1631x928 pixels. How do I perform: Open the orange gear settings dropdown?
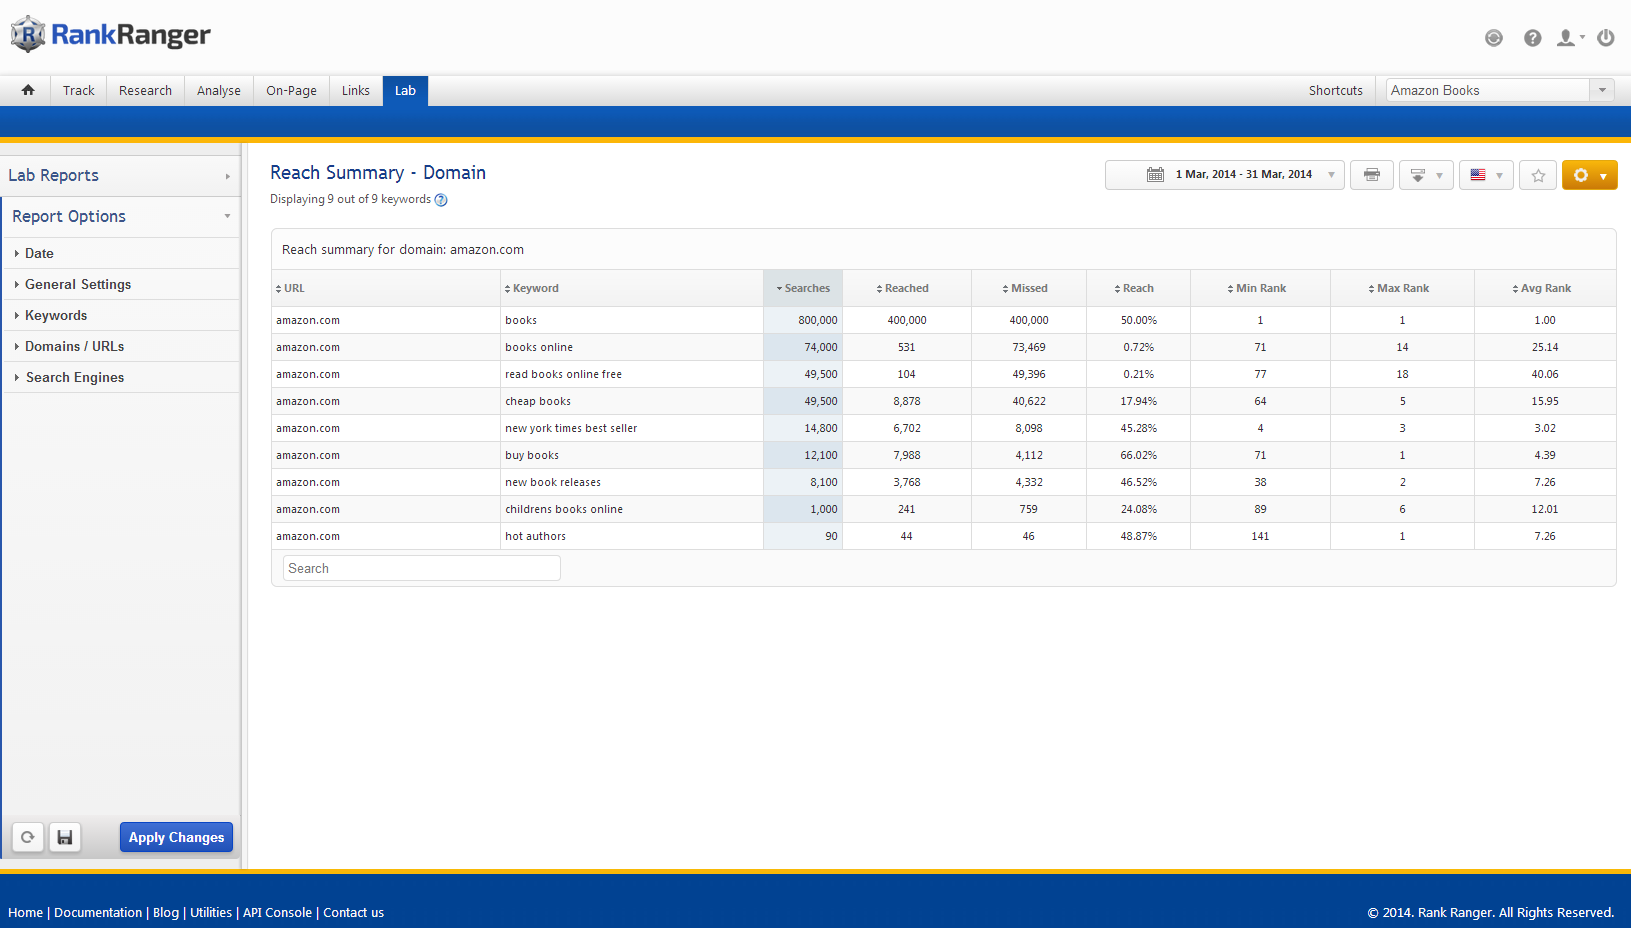coord(1589,175)
